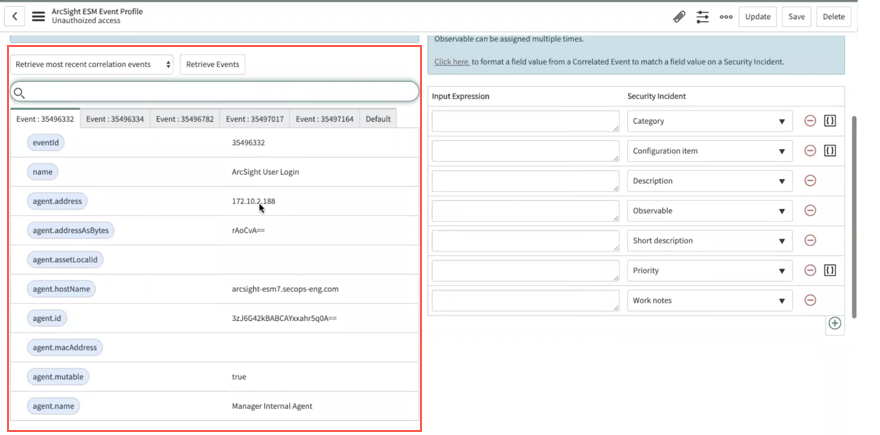
Task: Remove the Description mapping row
Action: (810, 181)
